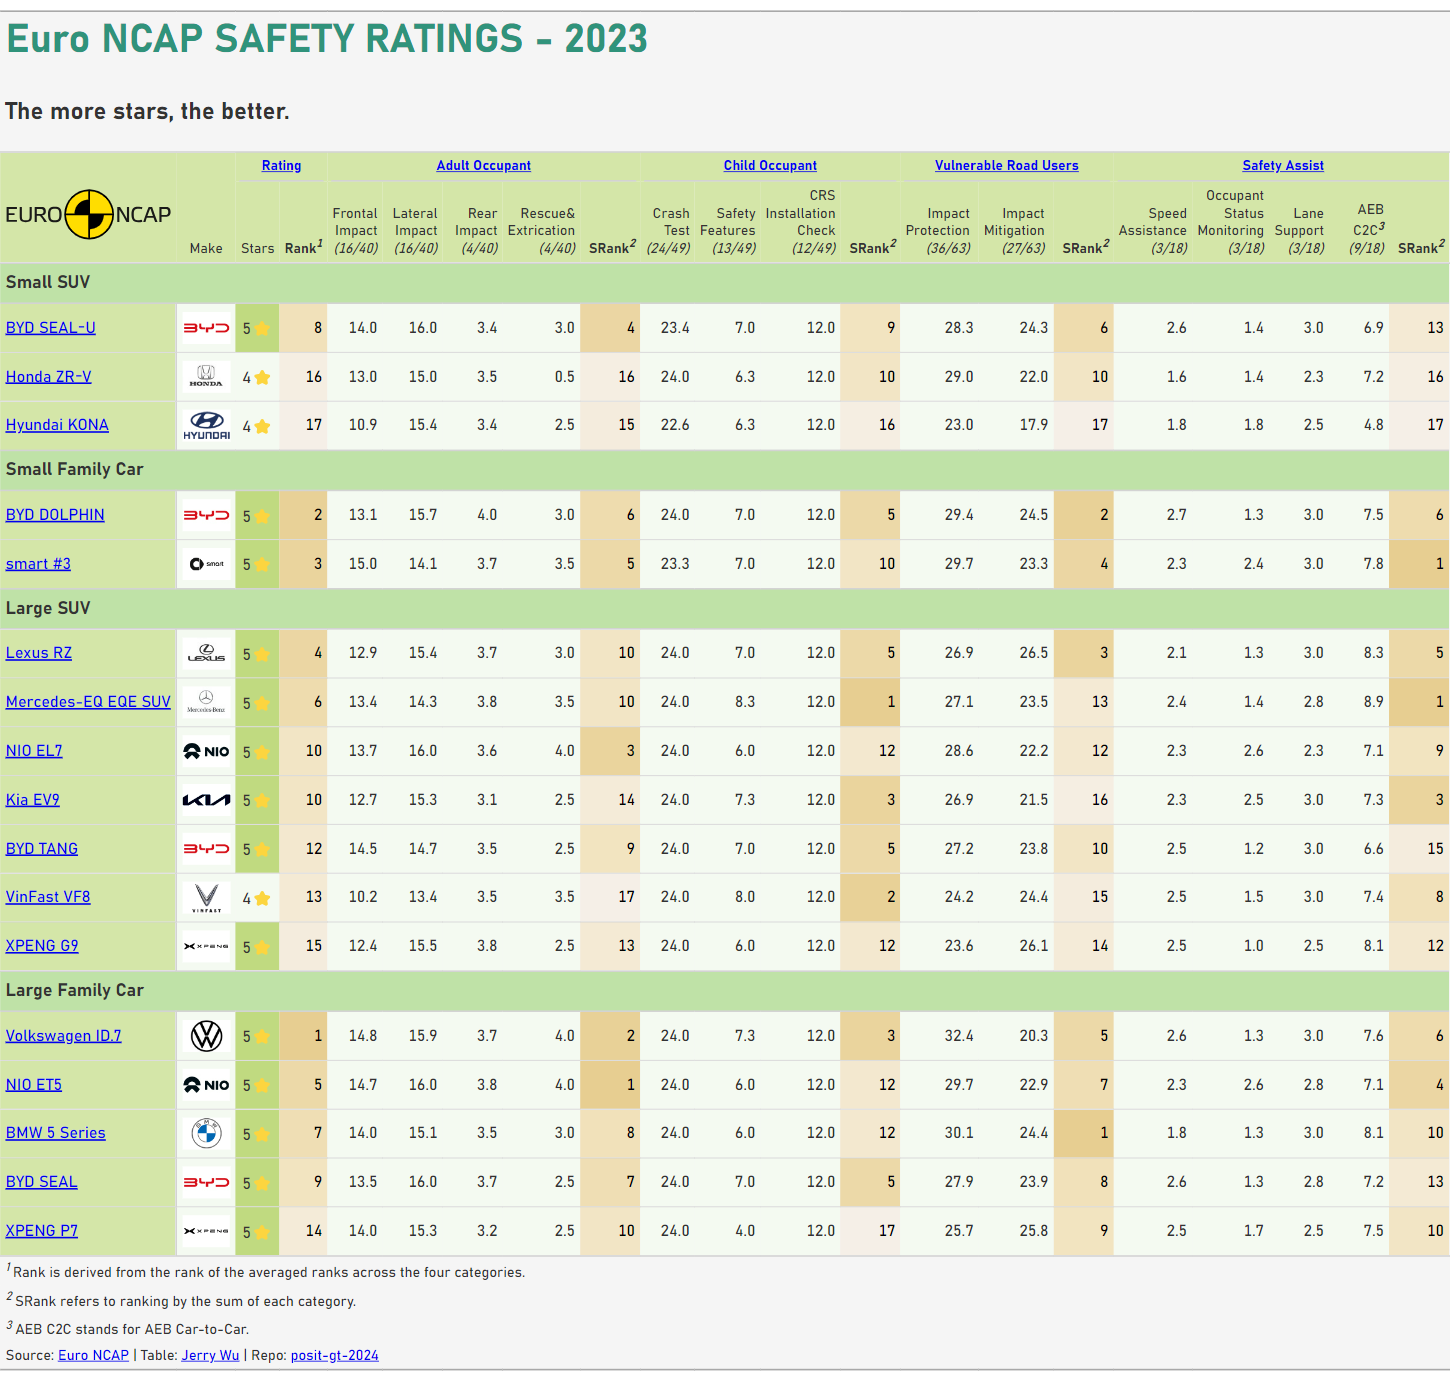The height and width of the screenshot is (1386, 1450).
Task: Open the BYD SEAL-U model link
Action: coord(51,328)
